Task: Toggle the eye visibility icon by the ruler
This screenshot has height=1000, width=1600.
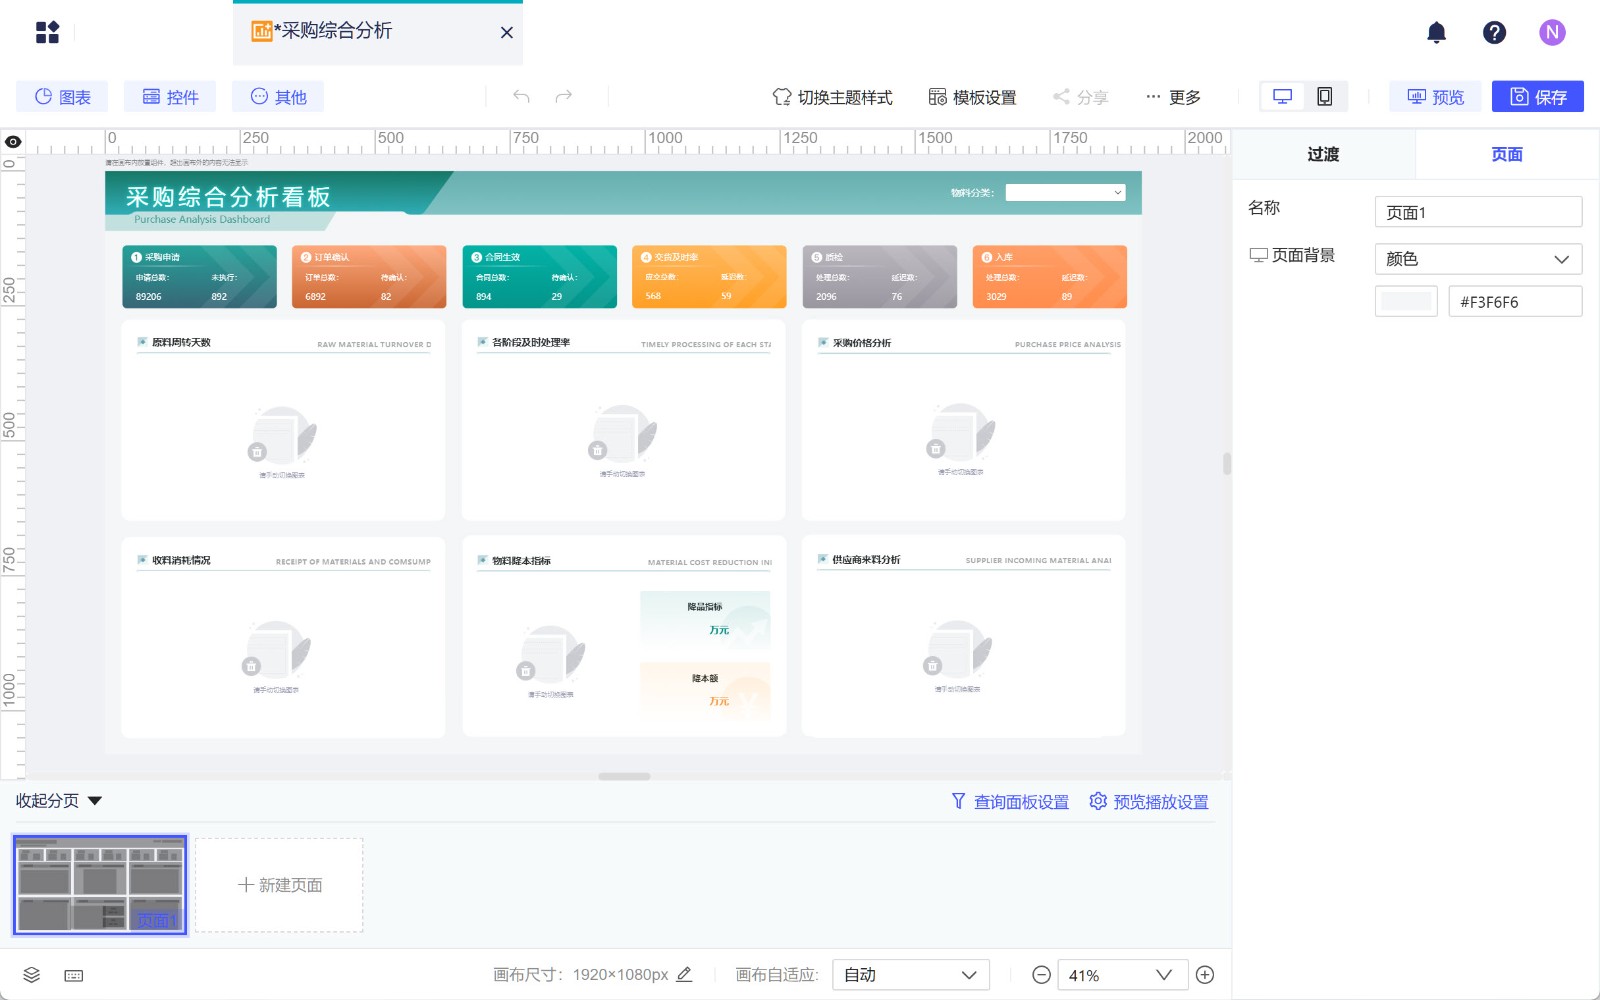Action: tap(12, 142)
